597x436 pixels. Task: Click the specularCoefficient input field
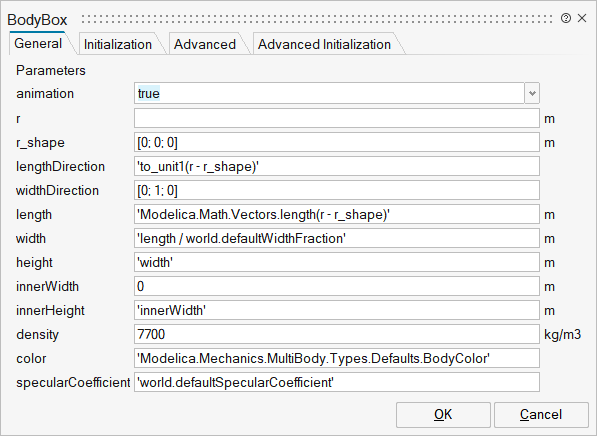pos(337,382)
